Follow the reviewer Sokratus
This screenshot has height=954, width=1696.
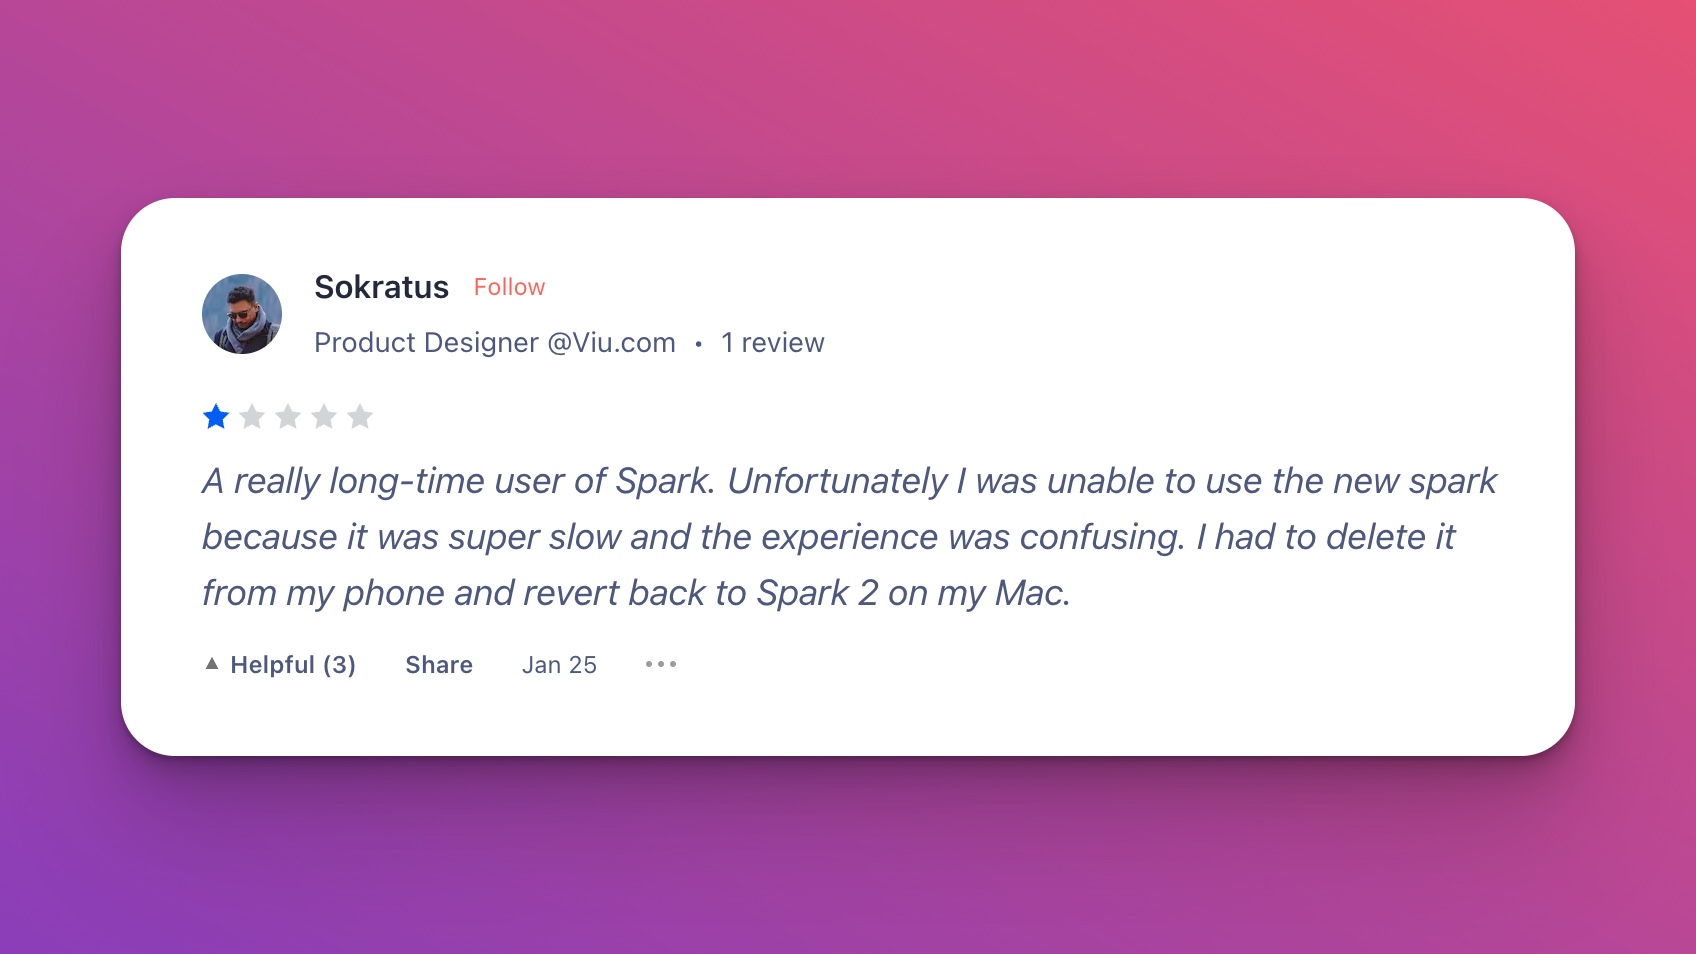click(x=510, y=287)
